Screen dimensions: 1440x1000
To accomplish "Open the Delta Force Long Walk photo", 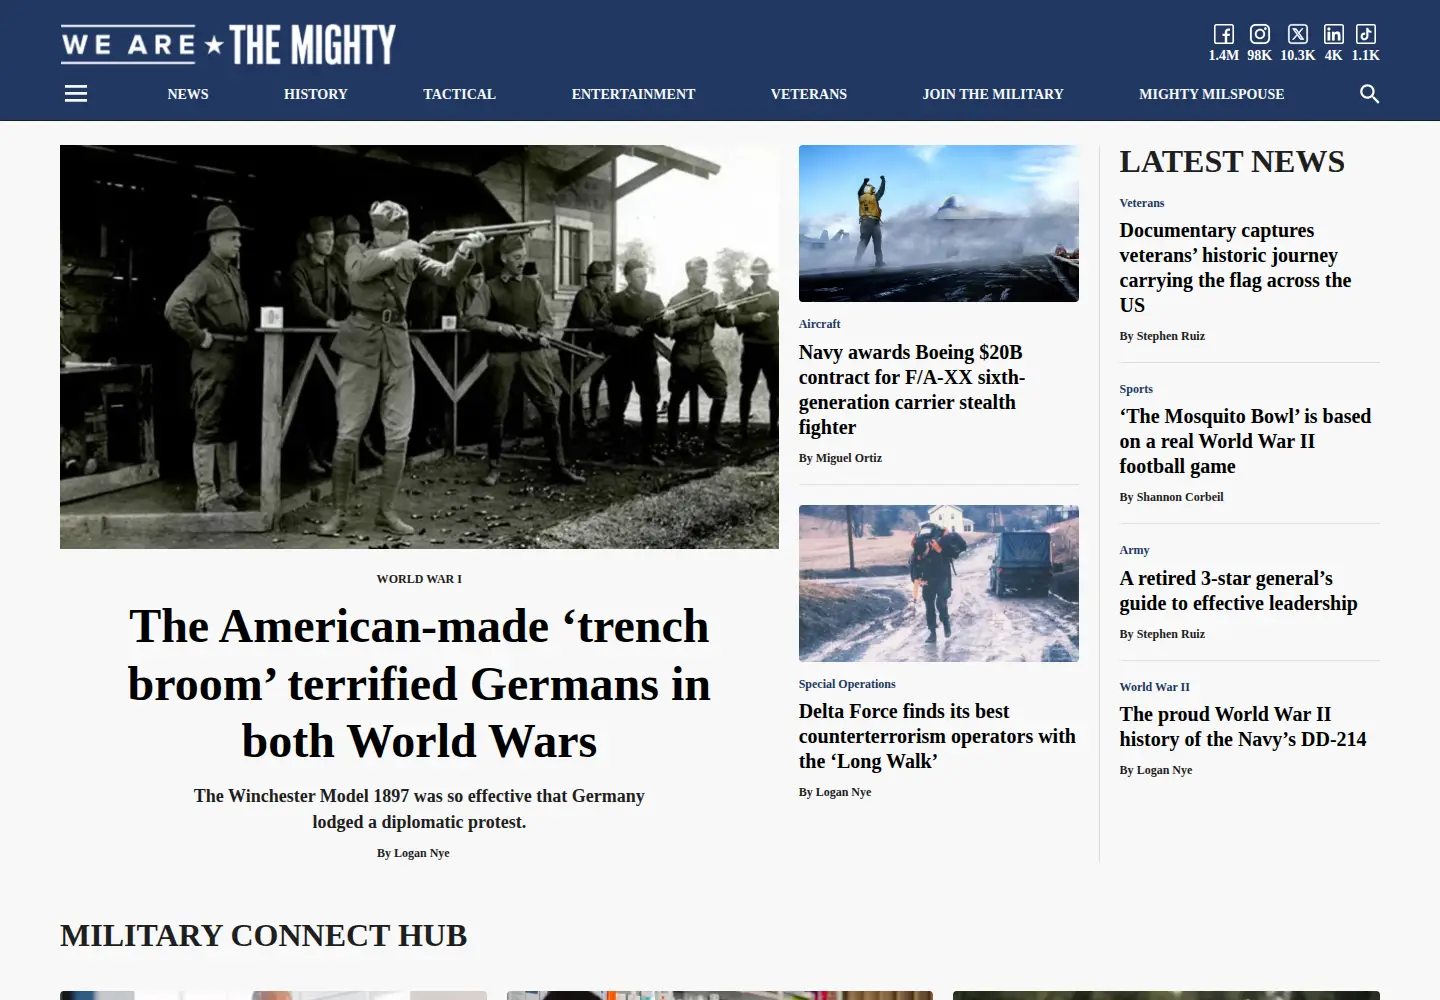I will pos(939,583).
